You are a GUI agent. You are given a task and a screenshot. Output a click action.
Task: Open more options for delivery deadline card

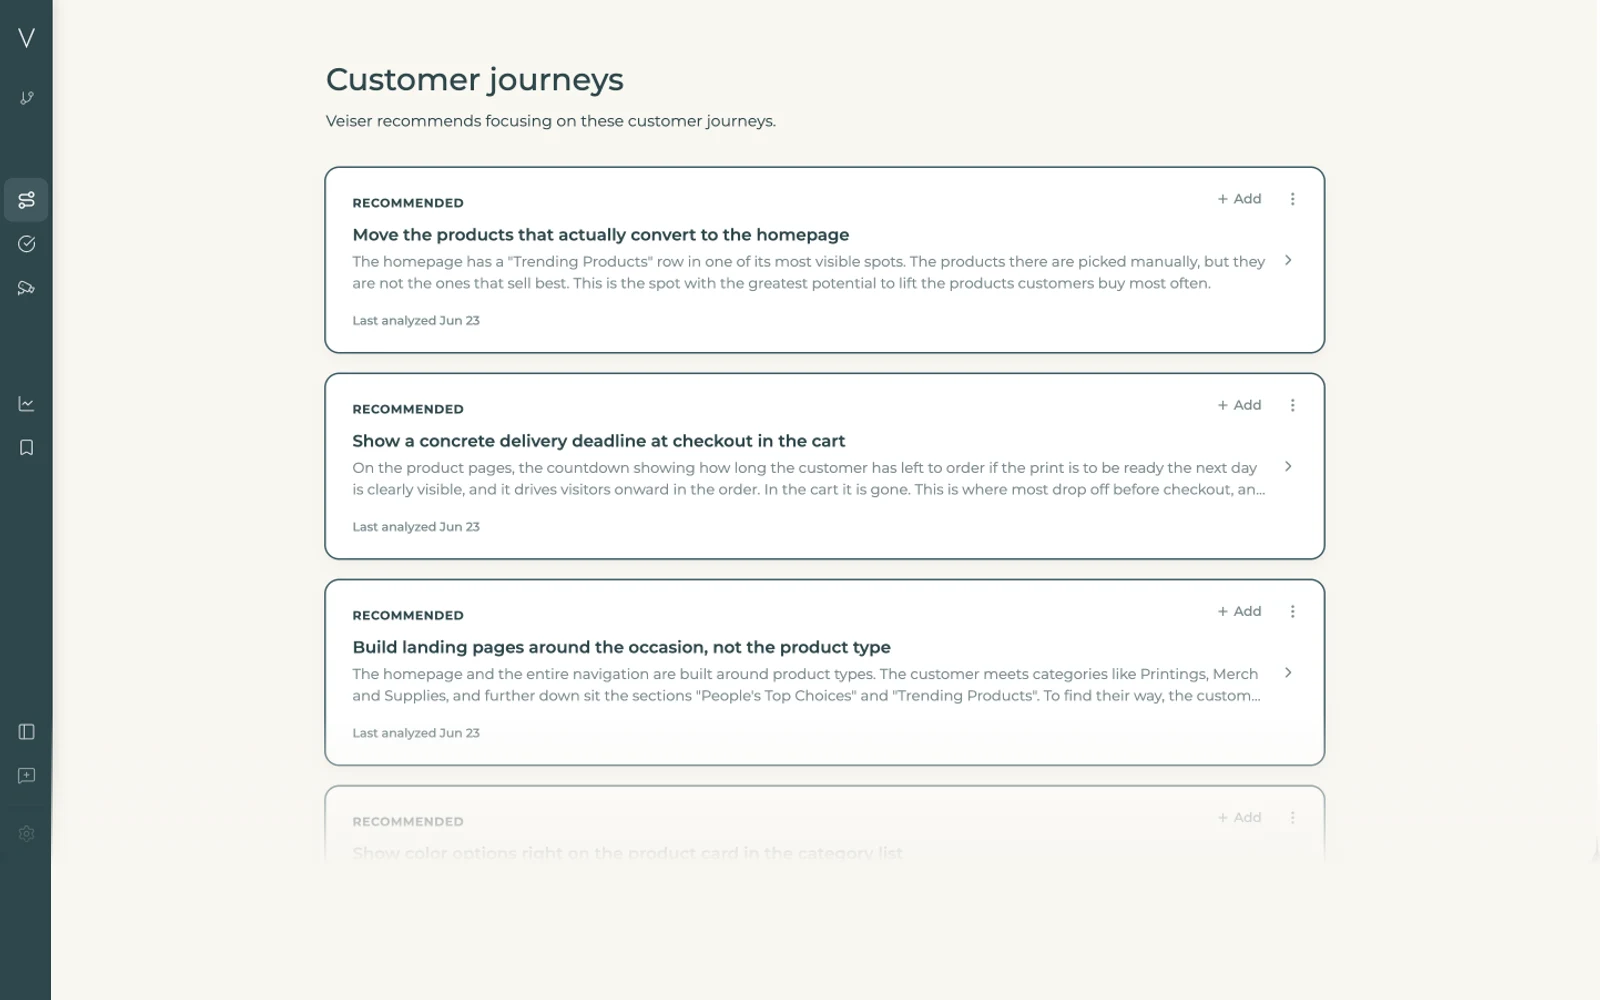click(1292, 405)
